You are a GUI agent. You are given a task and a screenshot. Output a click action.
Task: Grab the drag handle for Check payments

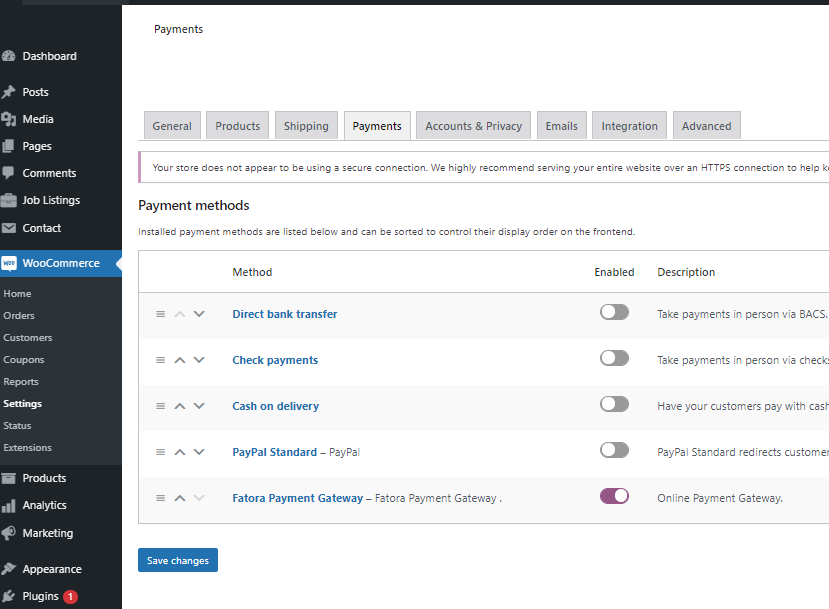161,360
